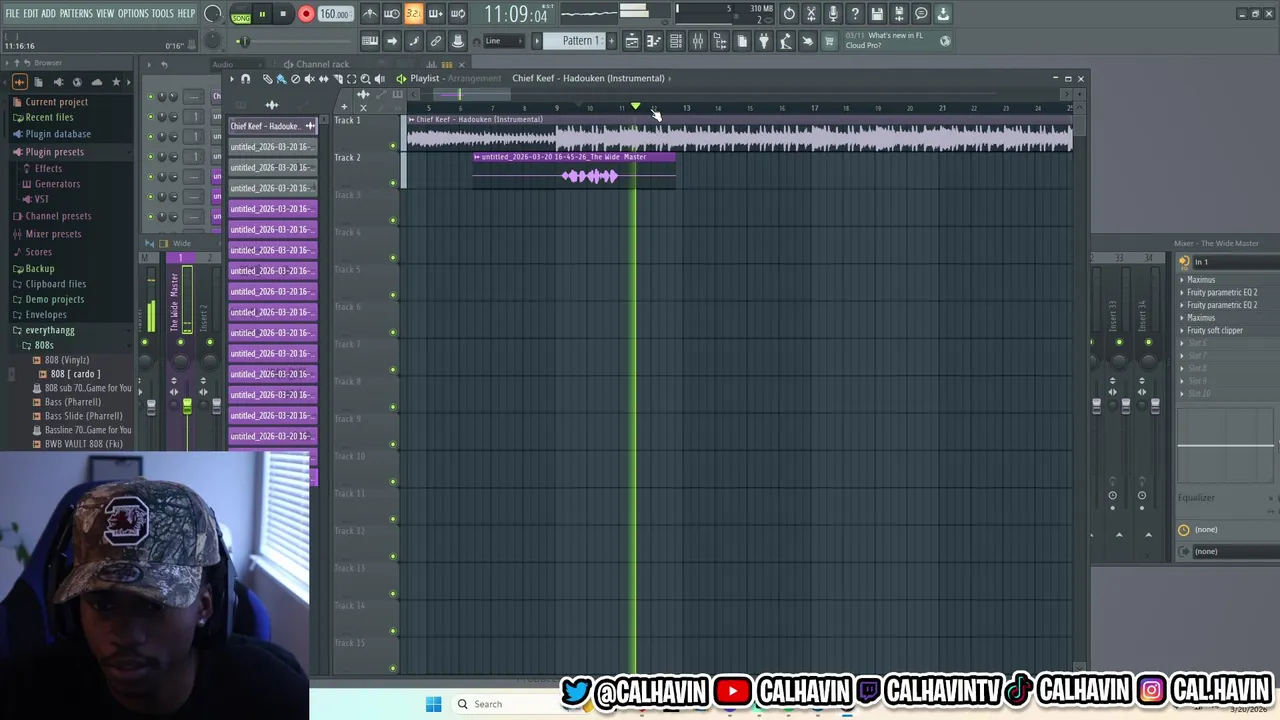Mute Track 2 with its green light
Viewport: 1280px width, 720px height.
(x=393, y=183)
